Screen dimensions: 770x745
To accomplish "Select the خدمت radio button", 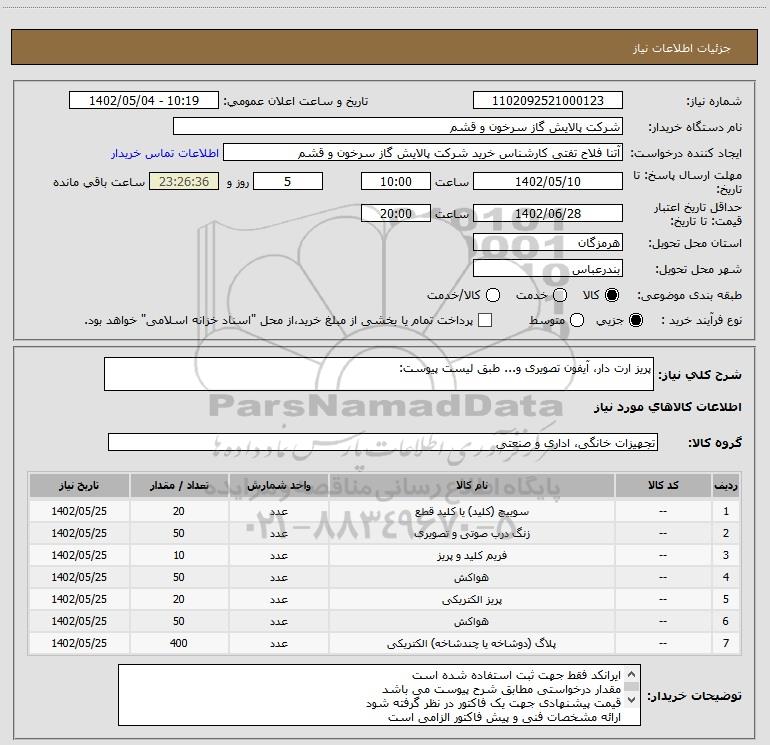I will (560, 295).
